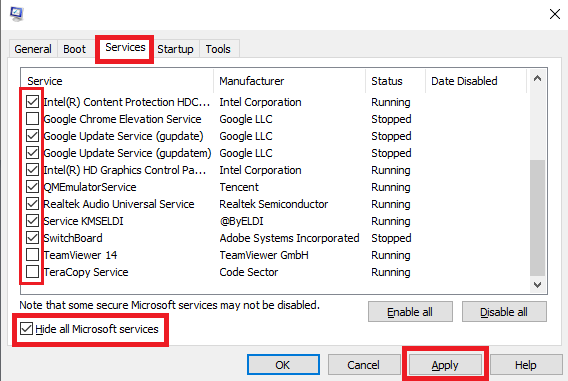568x381 pixels.
Task: Click the scroll up arrow of services list
Action: coord(538,78)
